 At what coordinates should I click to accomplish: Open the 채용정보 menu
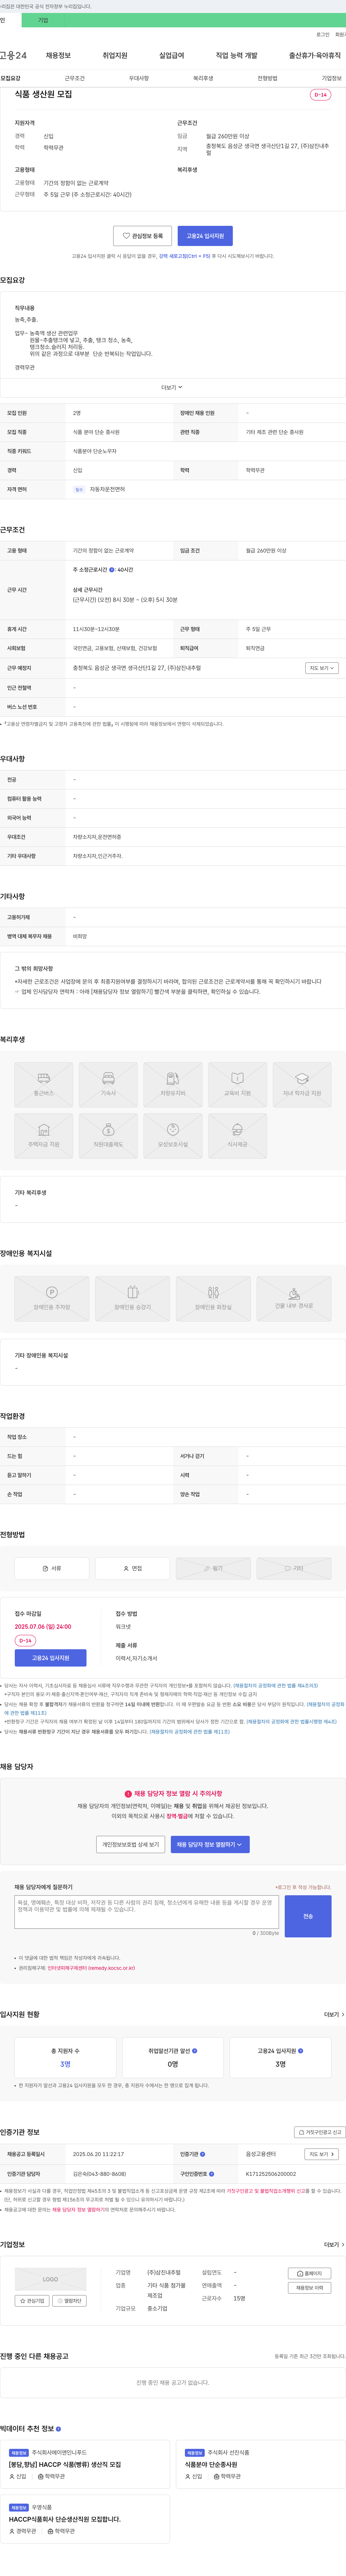pos(58,55)
